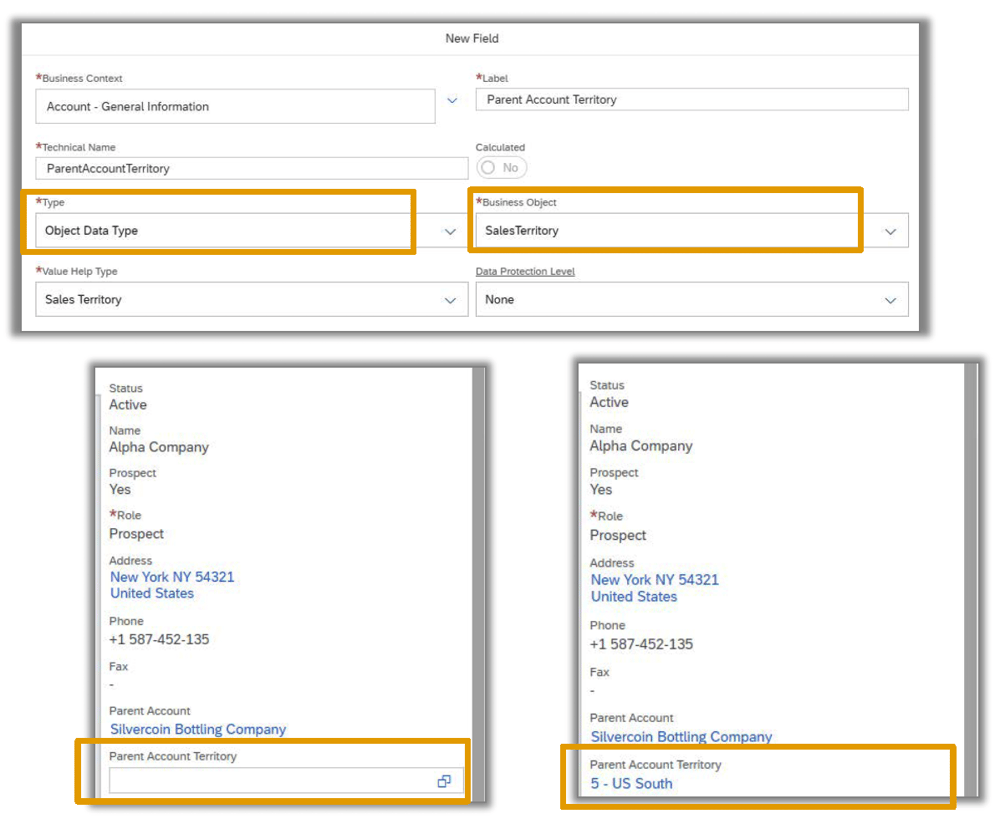Select the Business Object field showing SalesTerritory
Screen dimensions: 1000x824
[692, 230]
